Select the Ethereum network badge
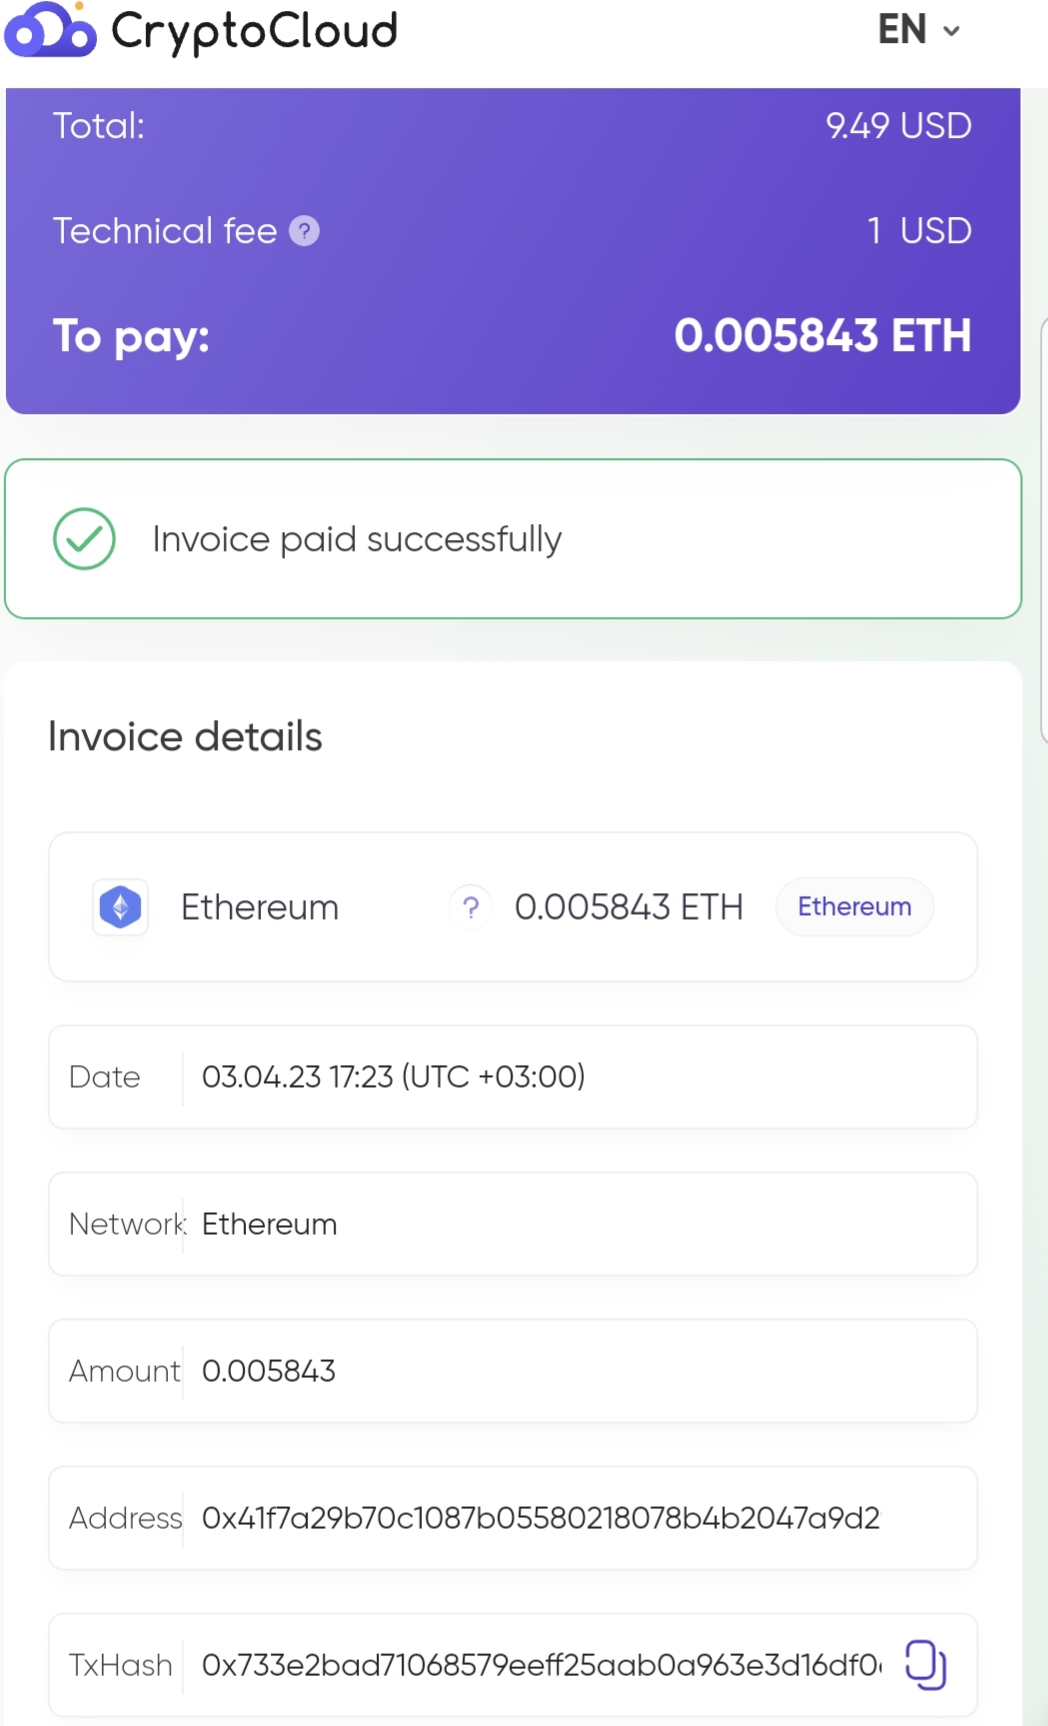1048x1726 pixels. 855,907
